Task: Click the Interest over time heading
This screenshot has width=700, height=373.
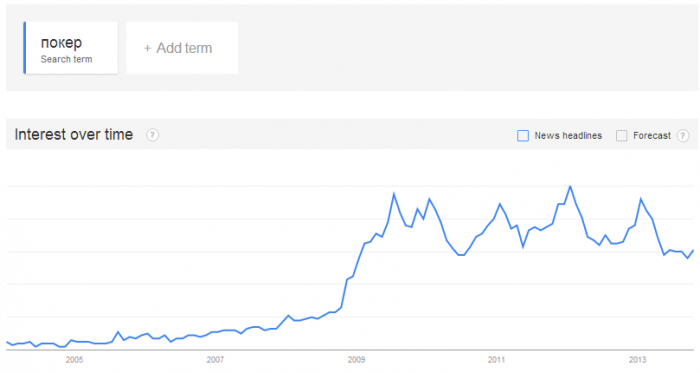Action: [x=74, y=134]
